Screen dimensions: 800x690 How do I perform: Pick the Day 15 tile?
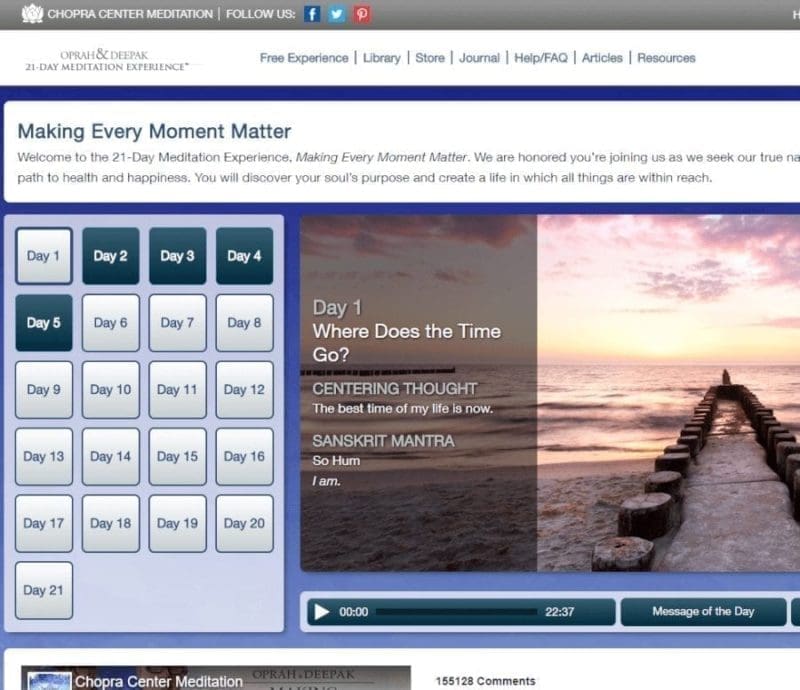click(x=178, y=456)
